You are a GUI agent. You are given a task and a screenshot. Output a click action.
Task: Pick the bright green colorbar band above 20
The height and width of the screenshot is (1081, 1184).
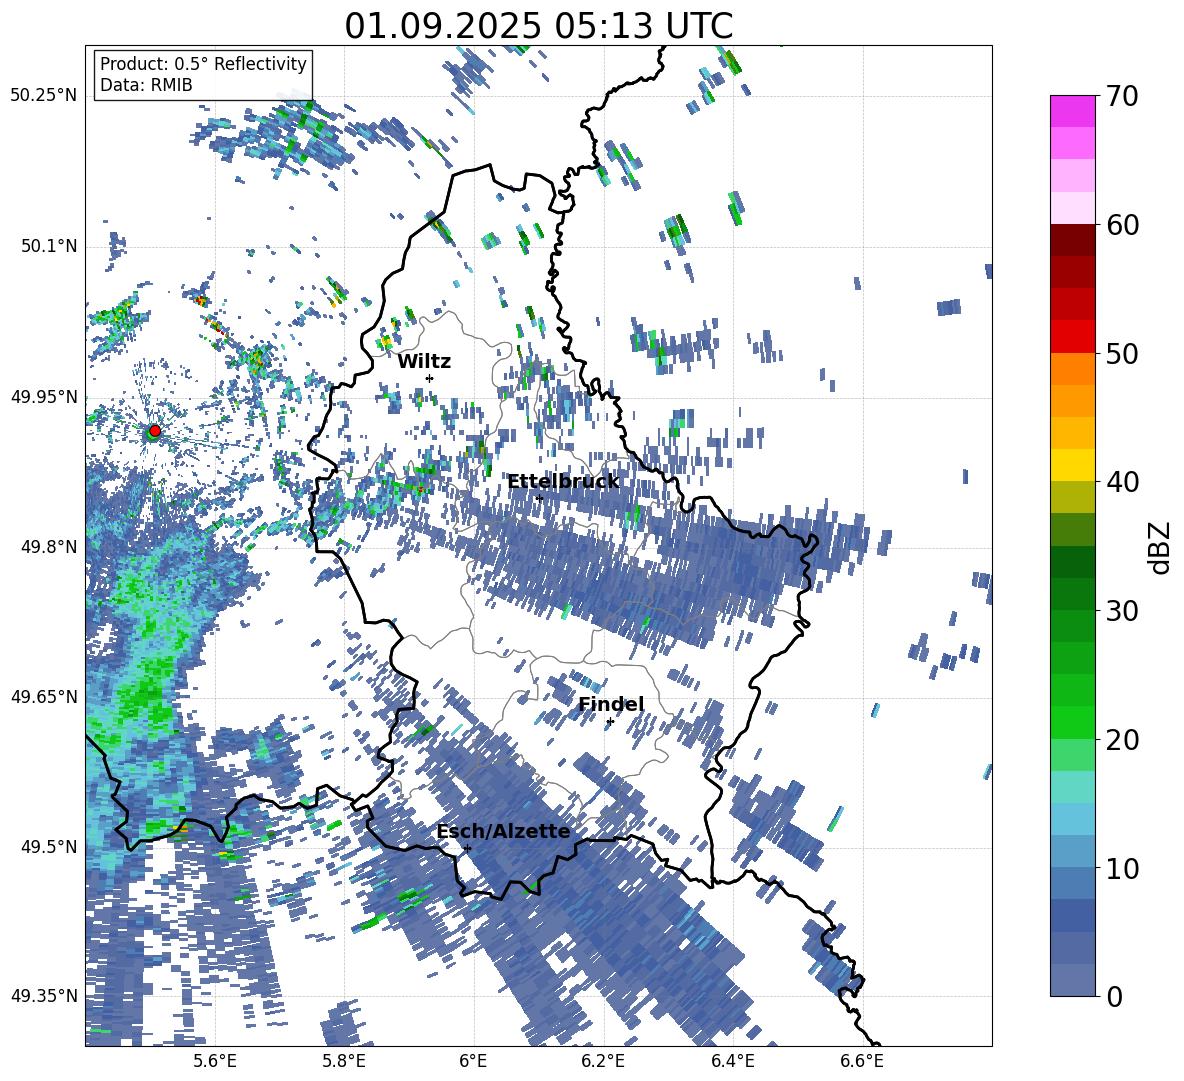[1072, 722]
